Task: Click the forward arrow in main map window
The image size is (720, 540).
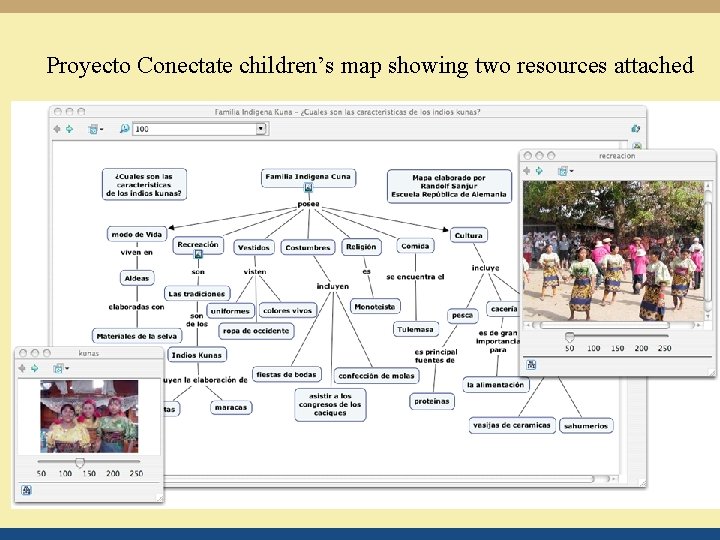Action: (x=69, y=129)
